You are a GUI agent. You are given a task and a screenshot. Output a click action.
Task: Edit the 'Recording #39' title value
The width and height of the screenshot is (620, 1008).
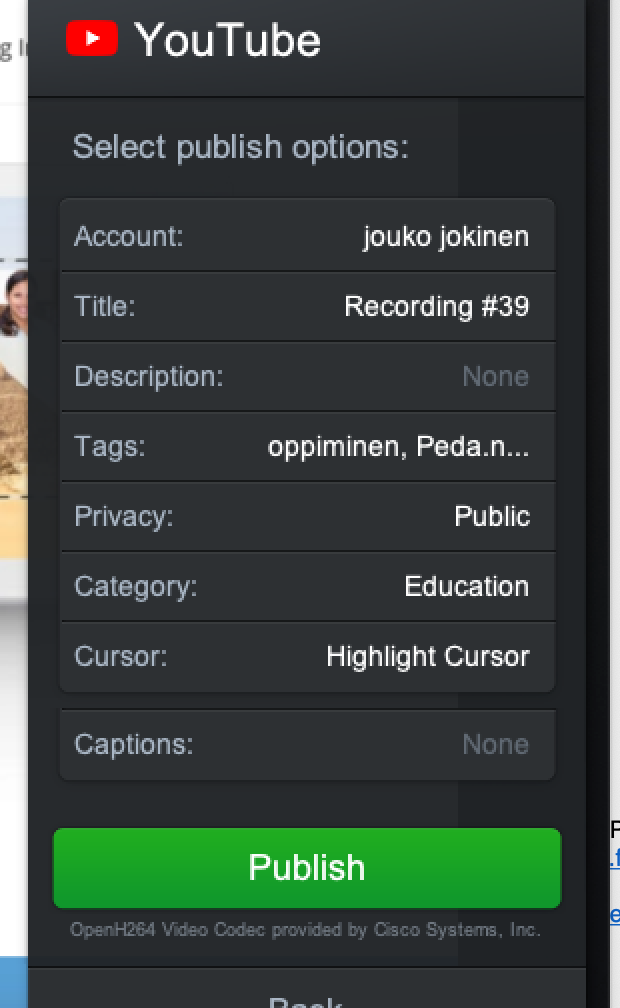point(436,306)
